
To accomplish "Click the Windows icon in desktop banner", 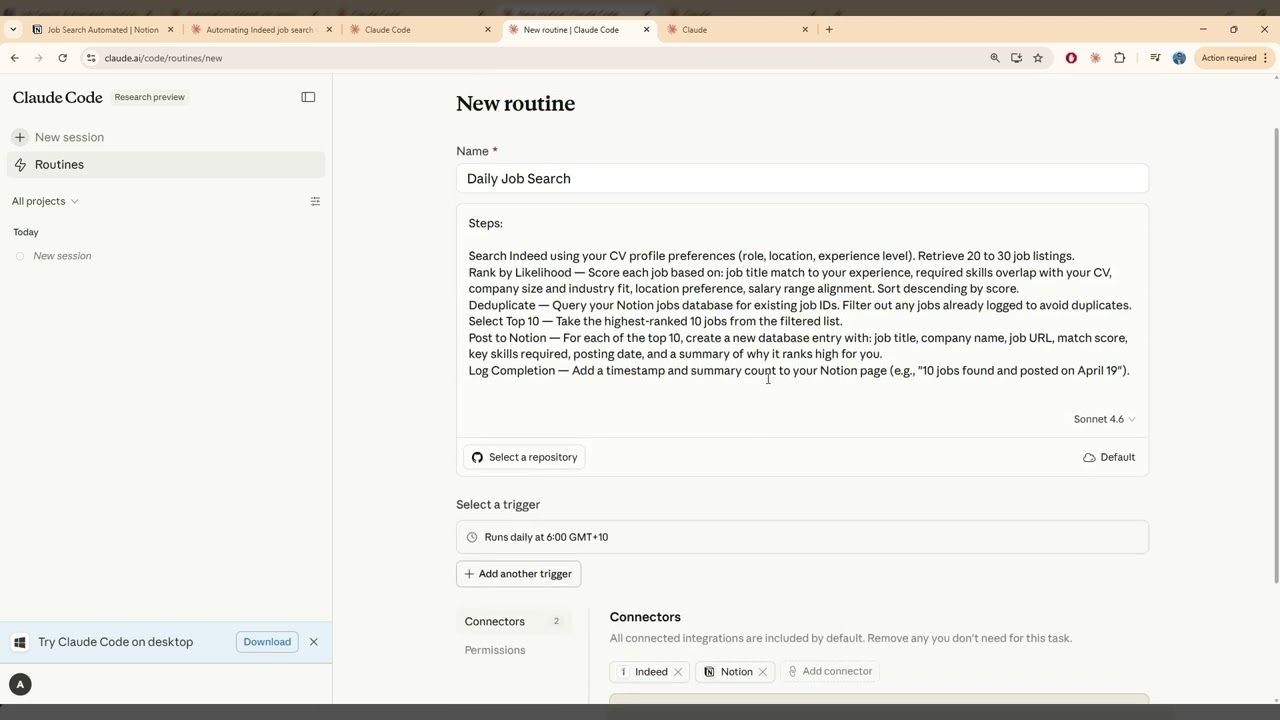I will [20, 642].
